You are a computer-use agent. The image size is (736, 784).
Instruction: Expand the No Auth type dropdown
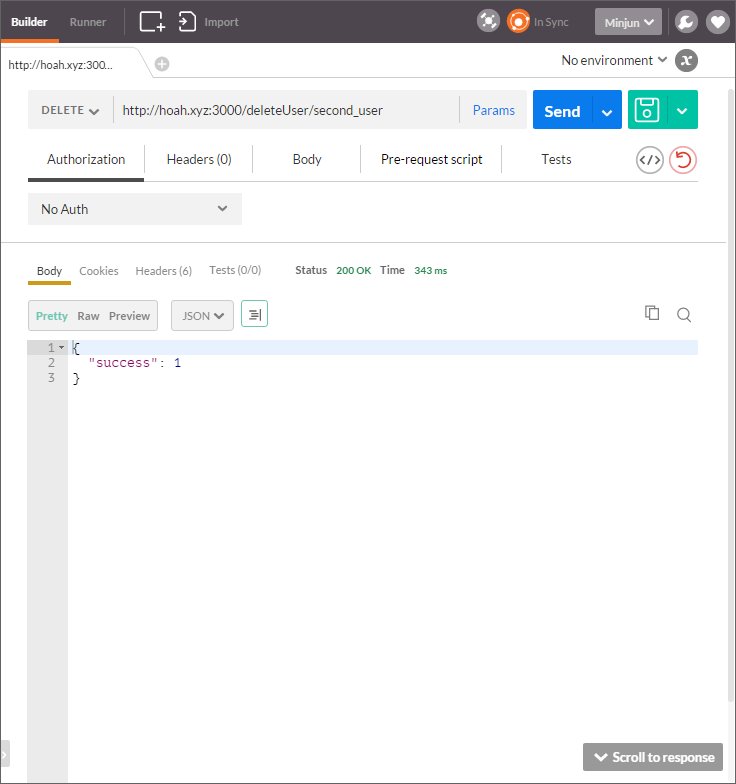[x=135, y=209]
